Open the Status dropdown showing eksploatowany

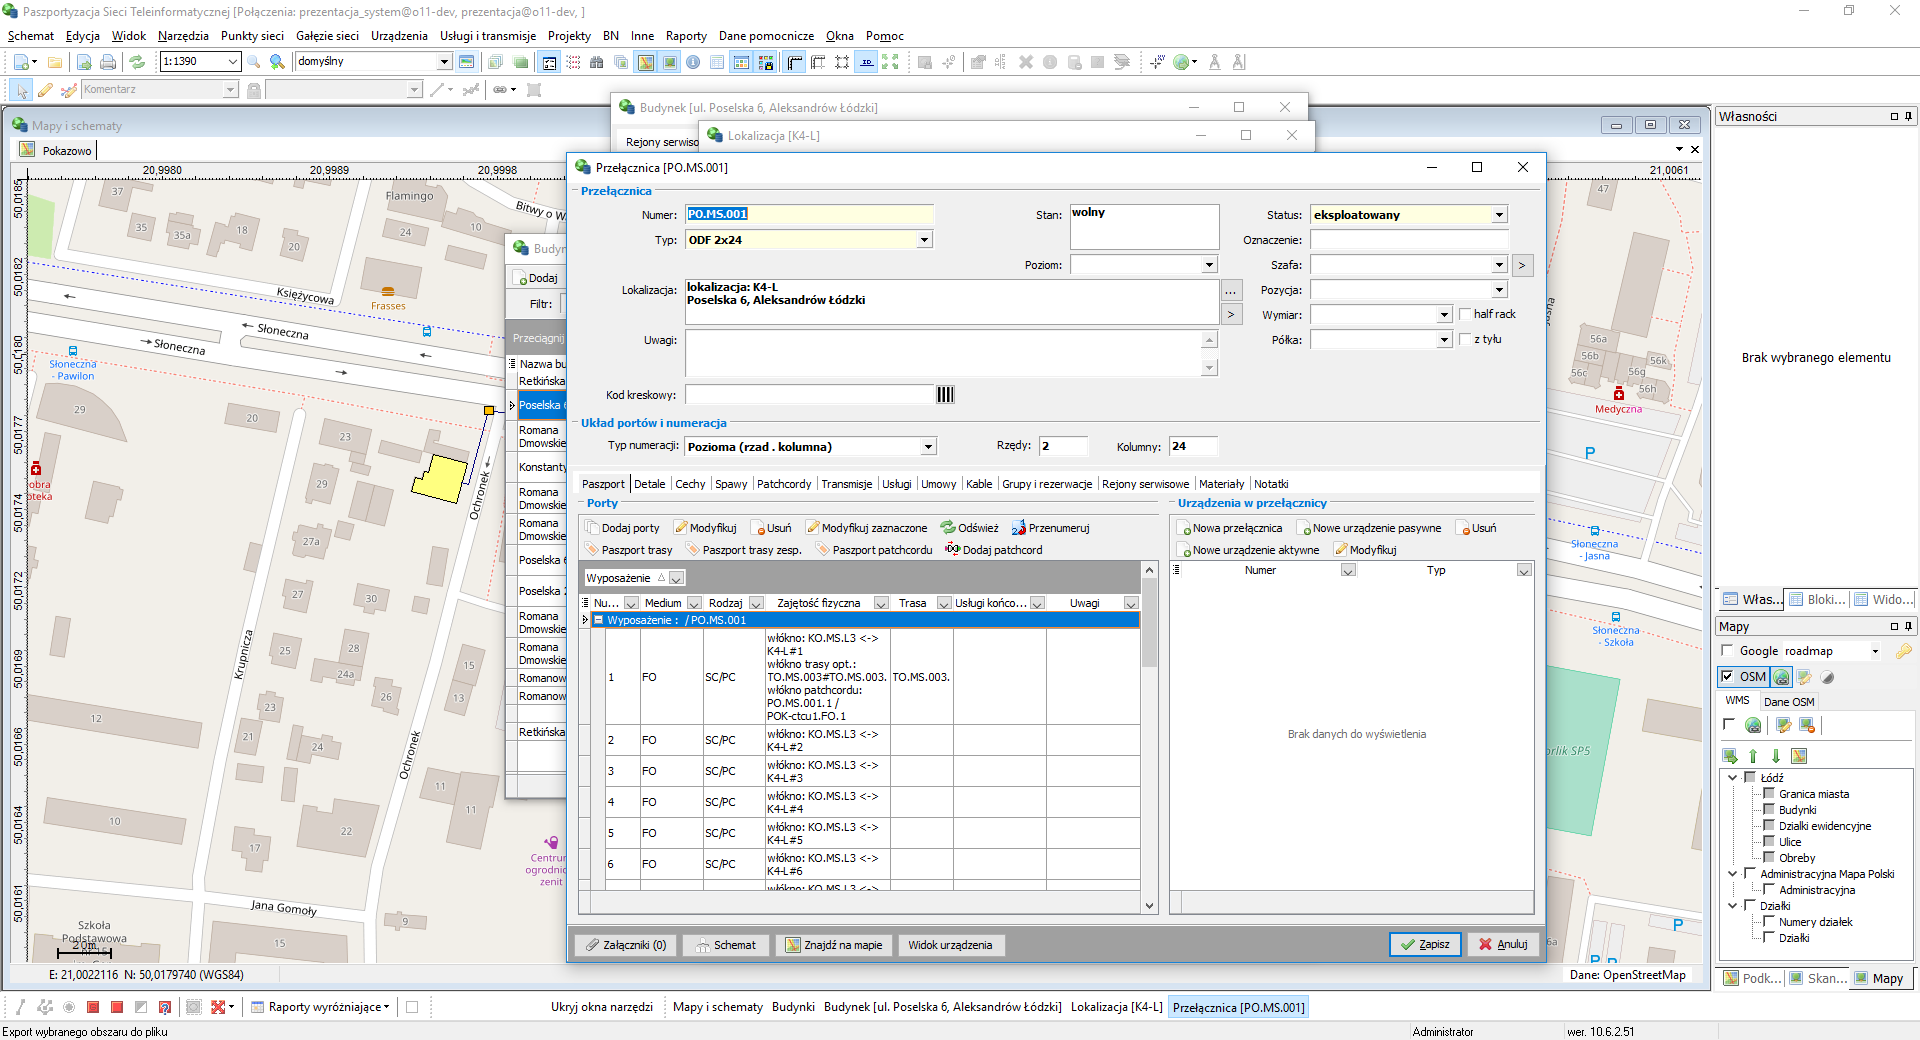(x=1499, y=215)
